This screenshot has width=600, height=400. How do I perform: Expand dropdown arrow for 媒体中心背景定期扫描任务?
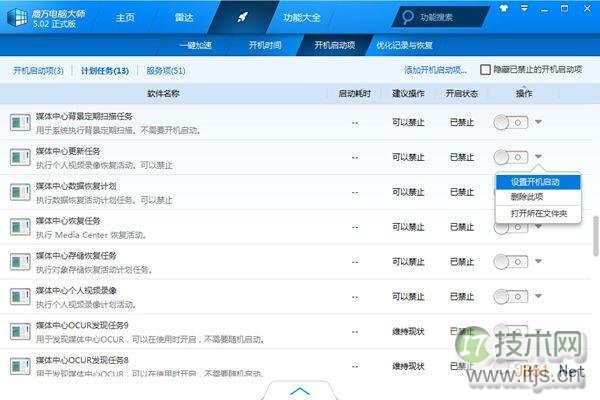click(x=539, y=122)
